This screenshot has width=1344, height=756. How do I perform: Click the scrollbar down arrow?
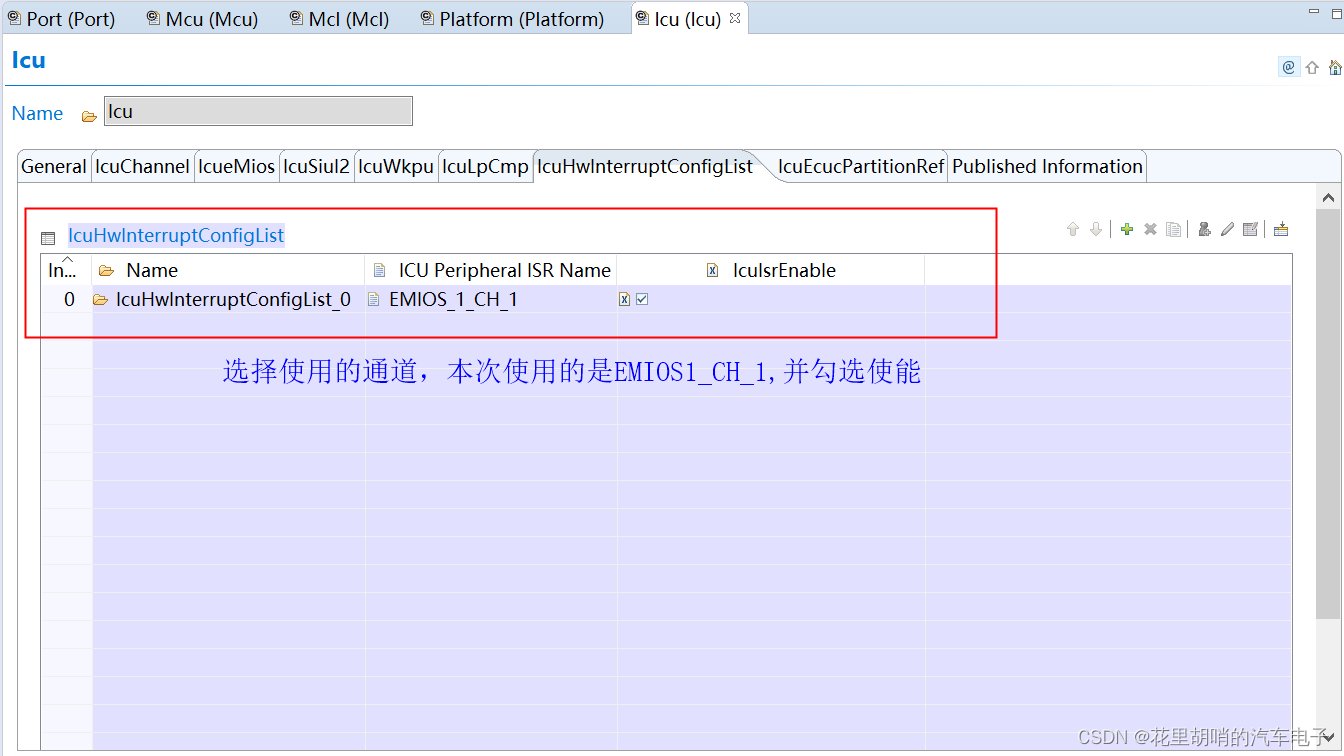pos(1328,738)
